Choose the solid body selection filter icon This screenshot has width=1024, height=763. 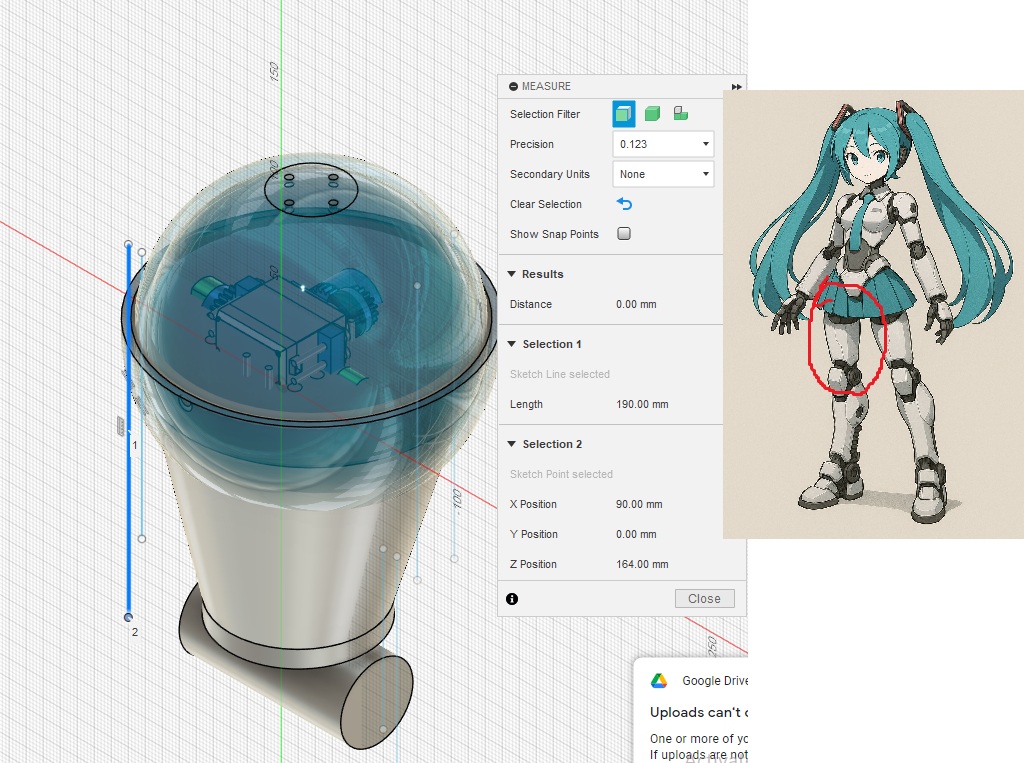(652, 114)
